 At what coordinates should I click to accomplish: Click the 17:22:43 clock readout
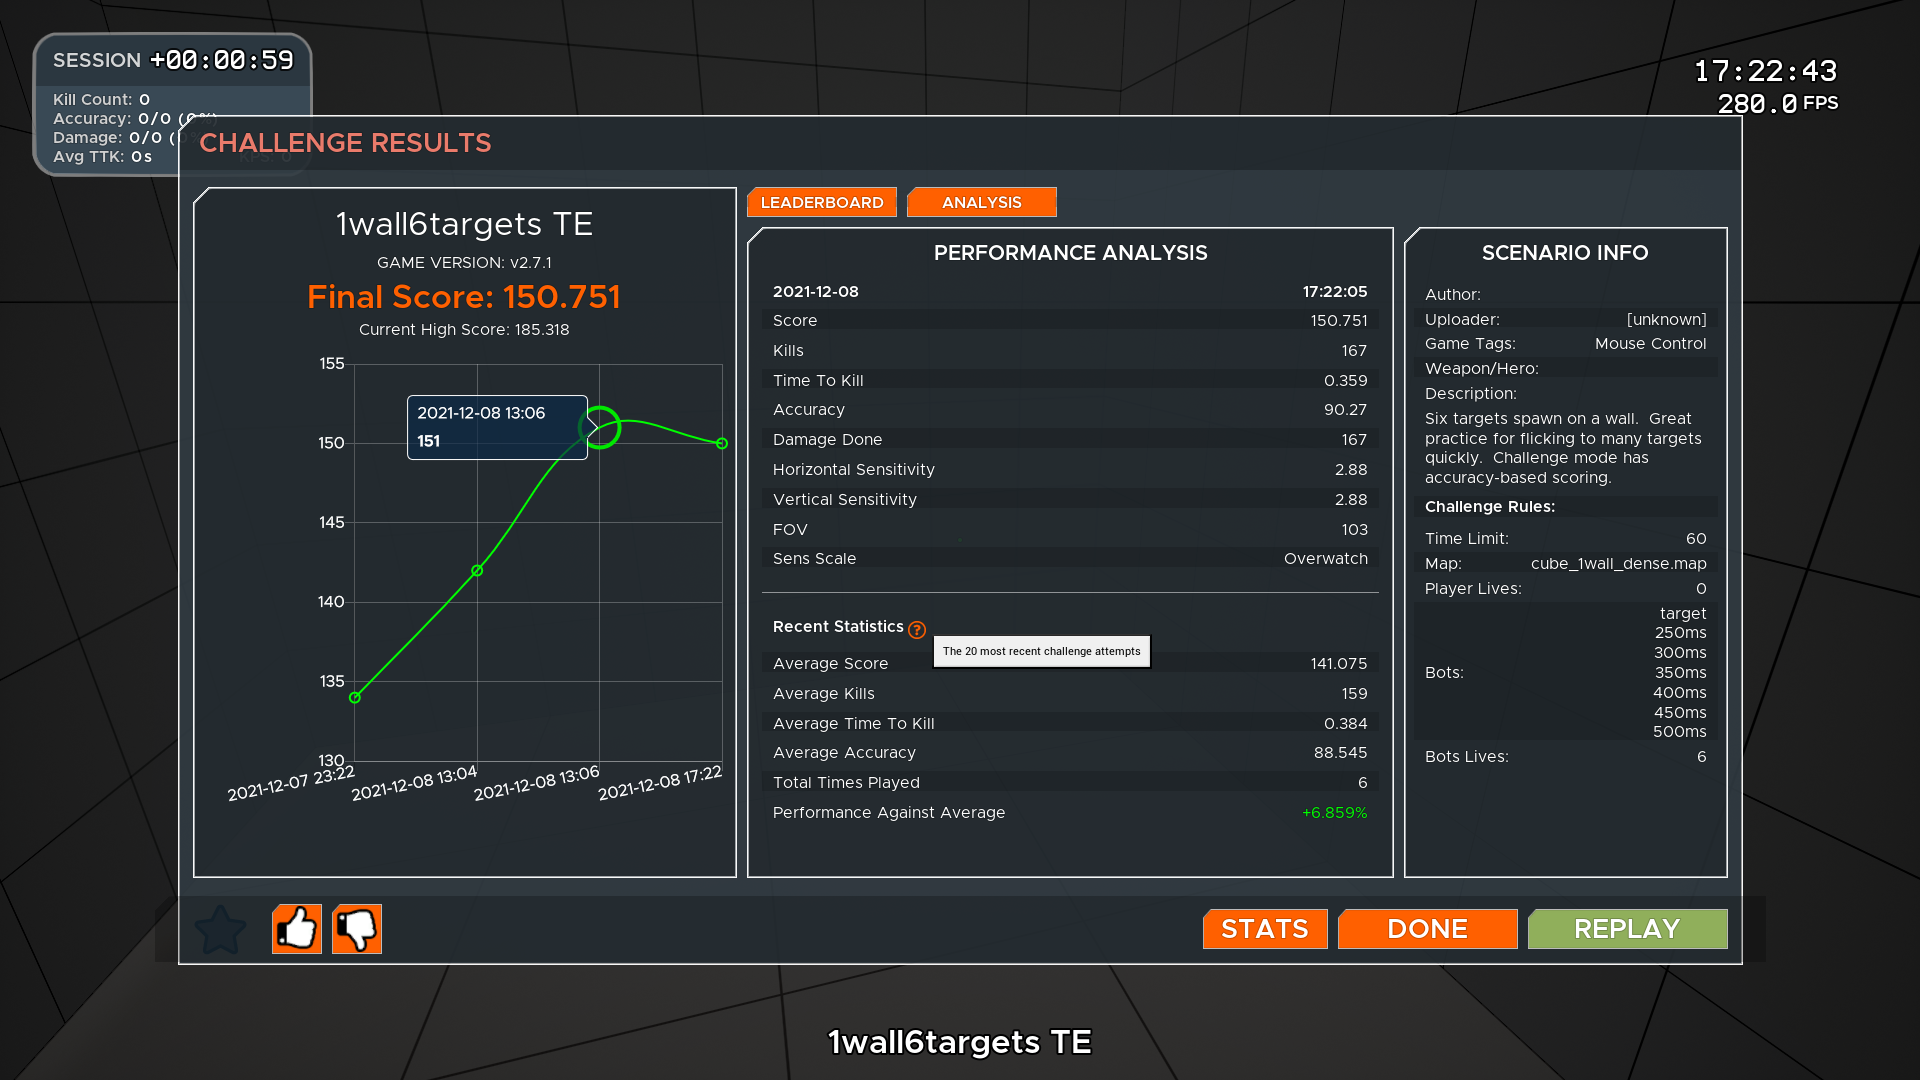coord(1765,71)
